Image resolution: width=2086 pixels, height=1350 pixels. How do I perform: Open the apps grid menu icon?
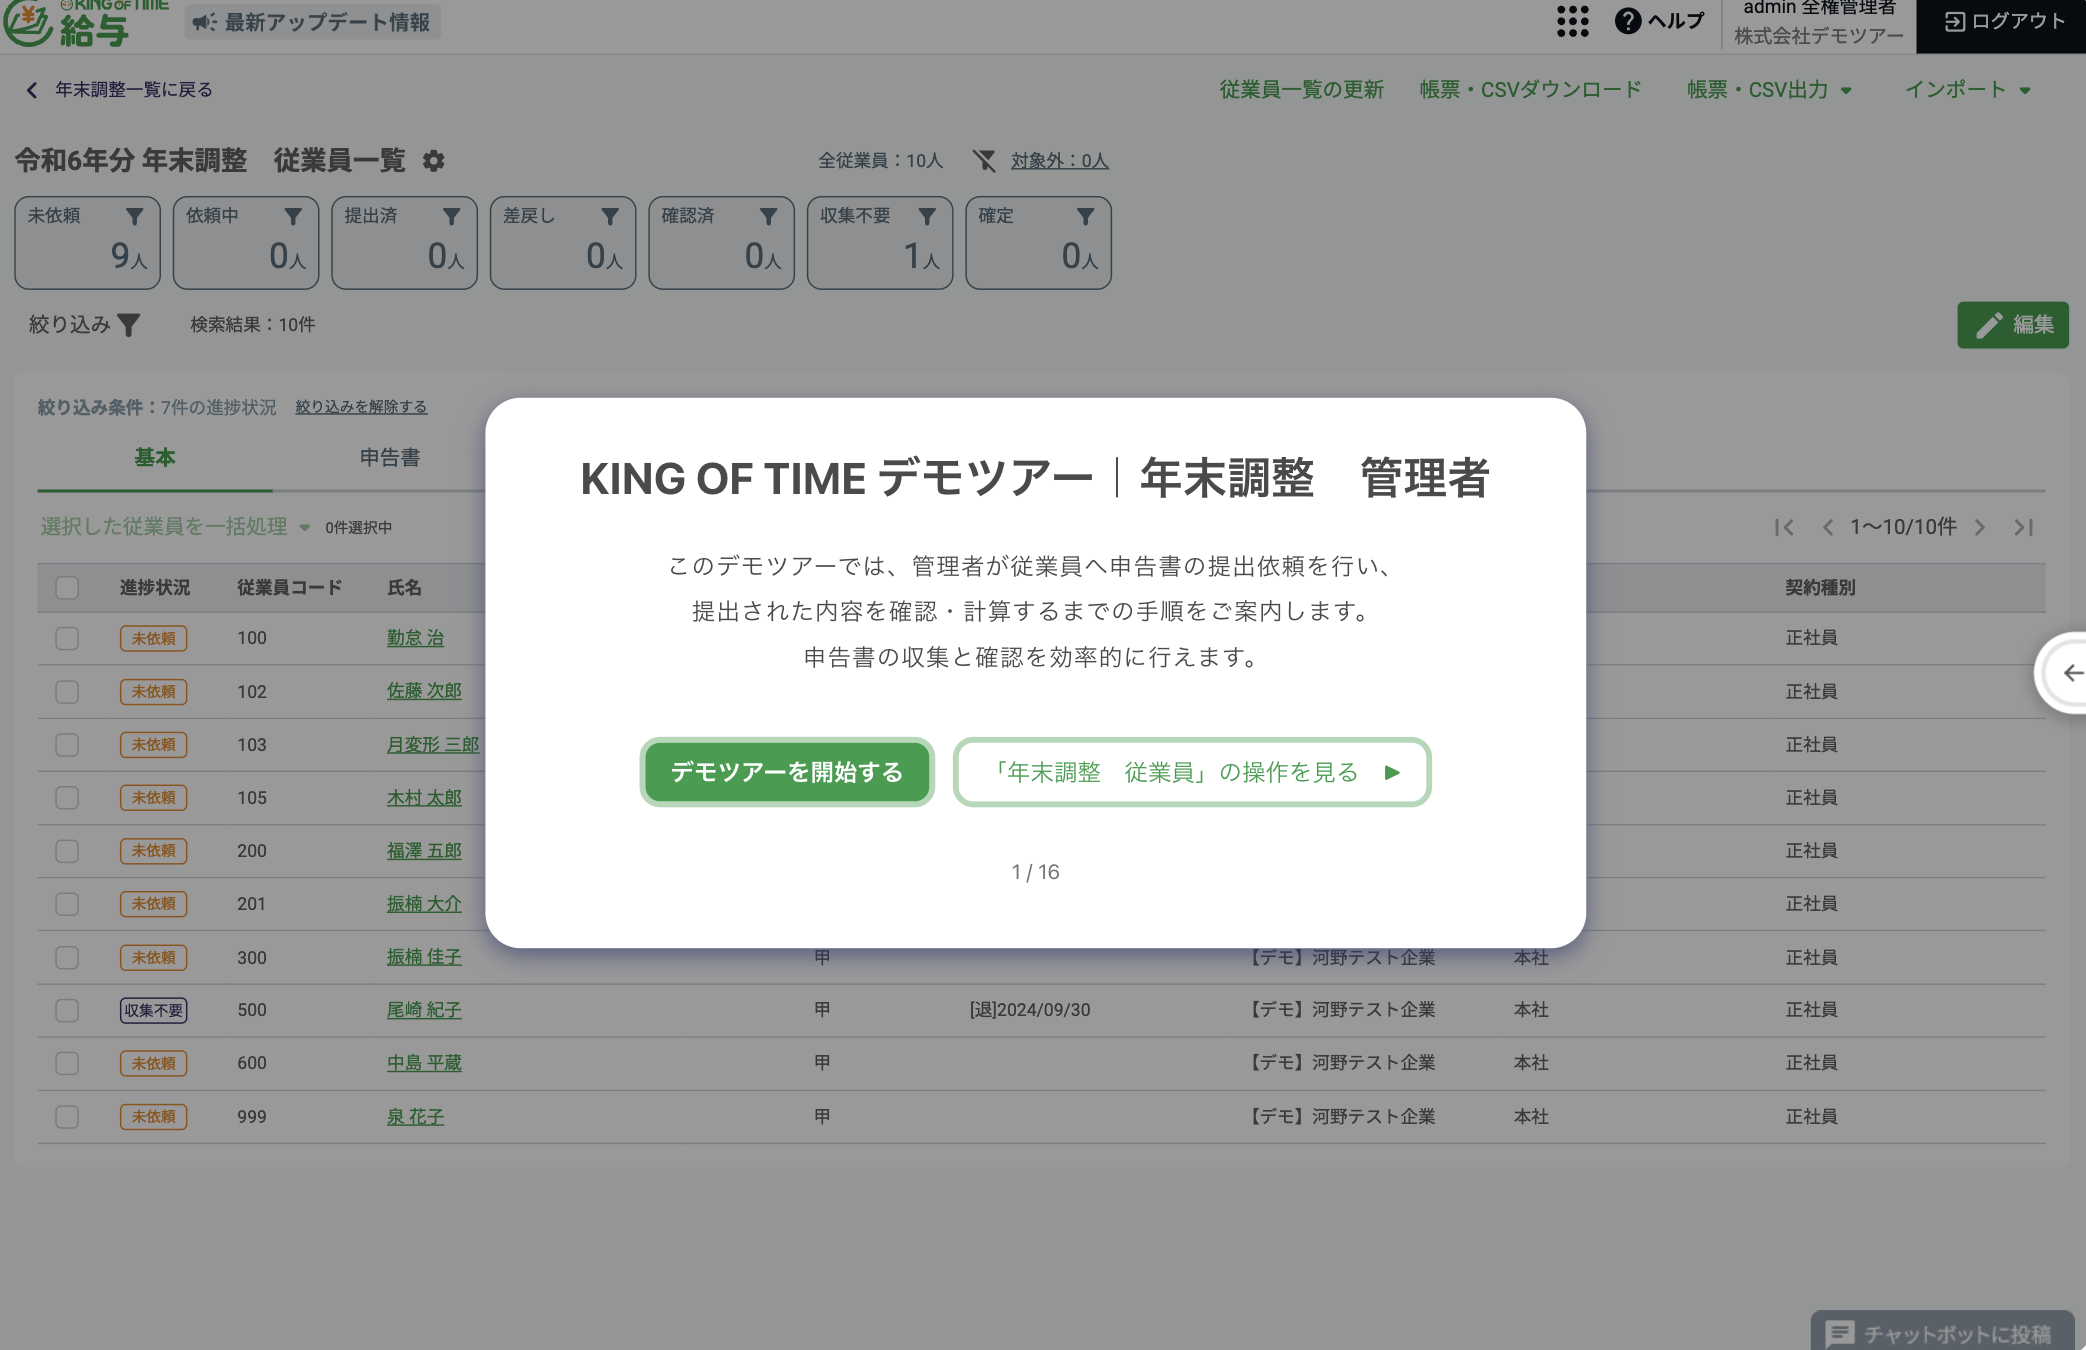point(1572,21)
